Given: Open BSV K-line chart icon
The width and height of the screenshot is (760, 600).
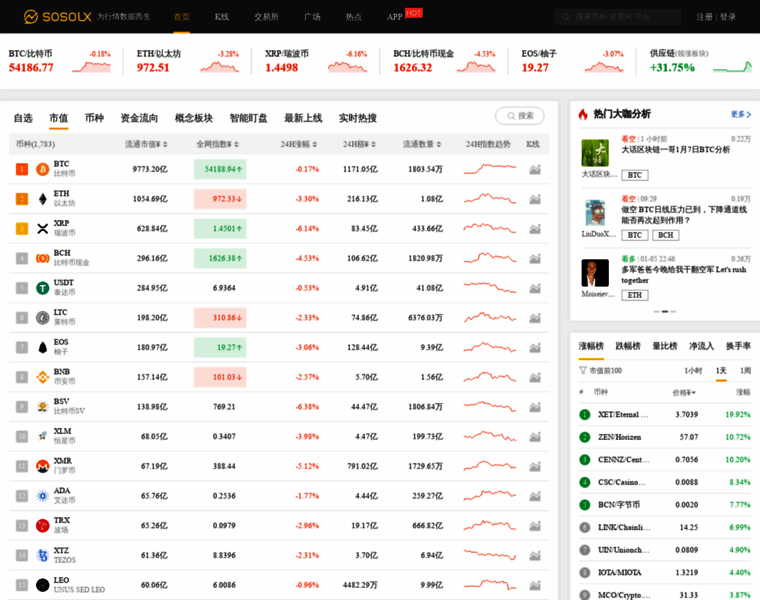Looking at the screenshot, I should tap(535, 407).
